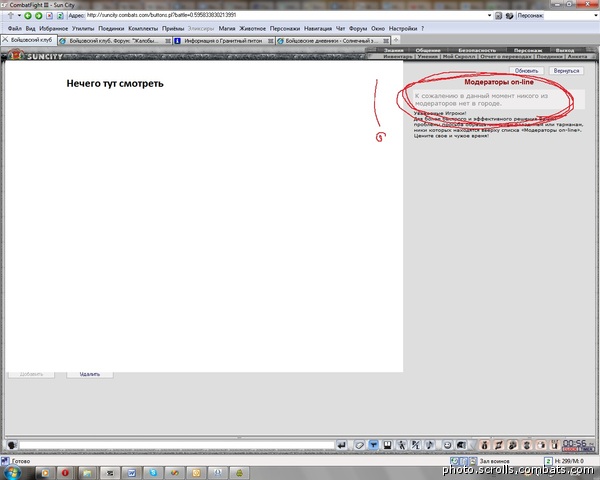Image resolution: width=600 pixels, height=480 pixels.
Task: Click the masks icon next to Персонаж
Action: [509, 16]
